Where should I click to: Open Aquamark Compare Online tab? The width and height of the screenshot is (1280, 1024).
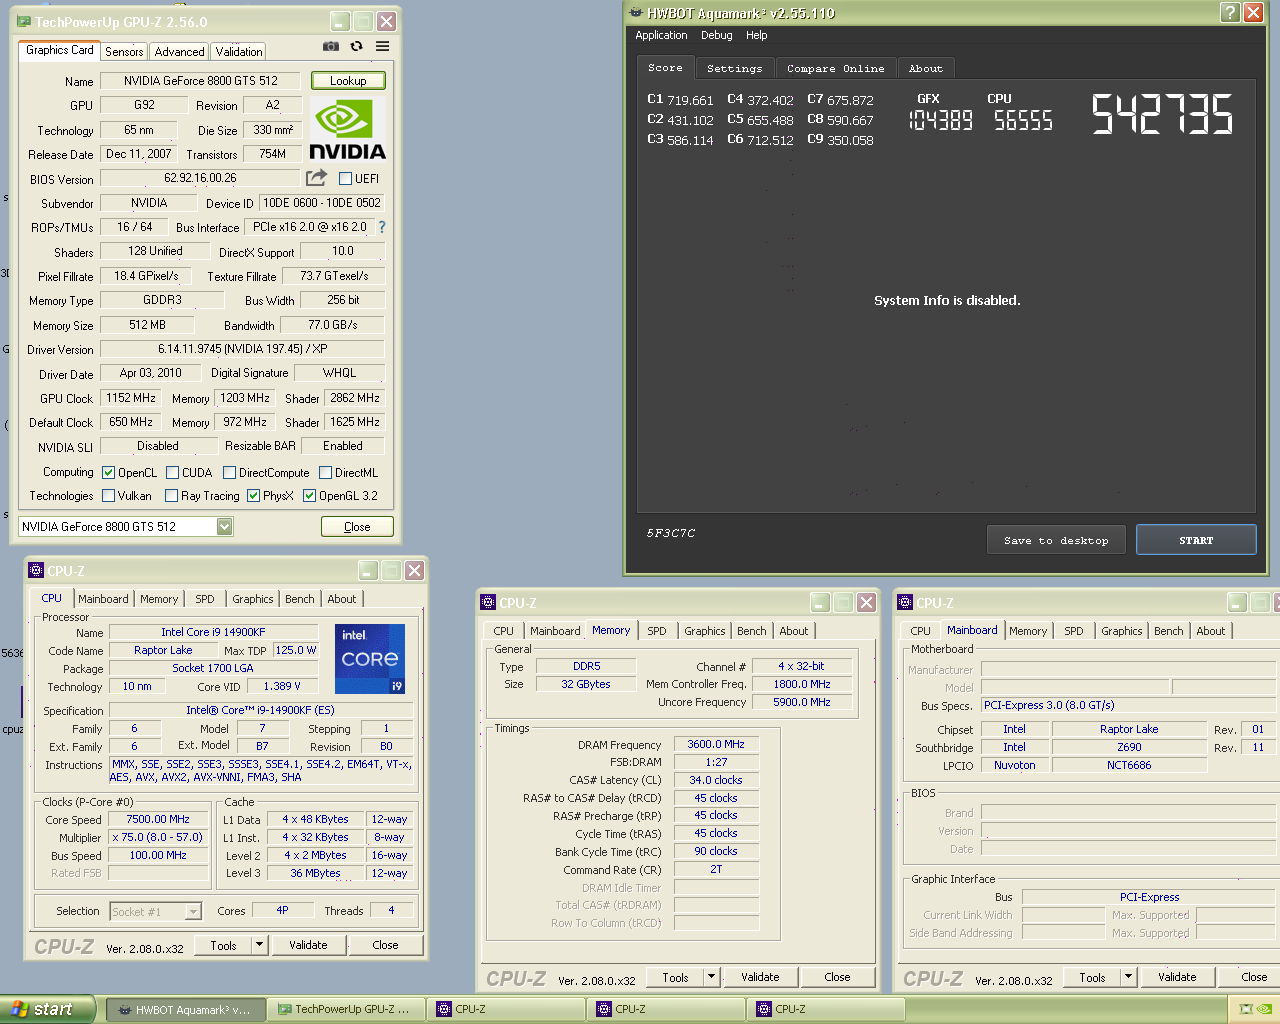coord(835,69)
